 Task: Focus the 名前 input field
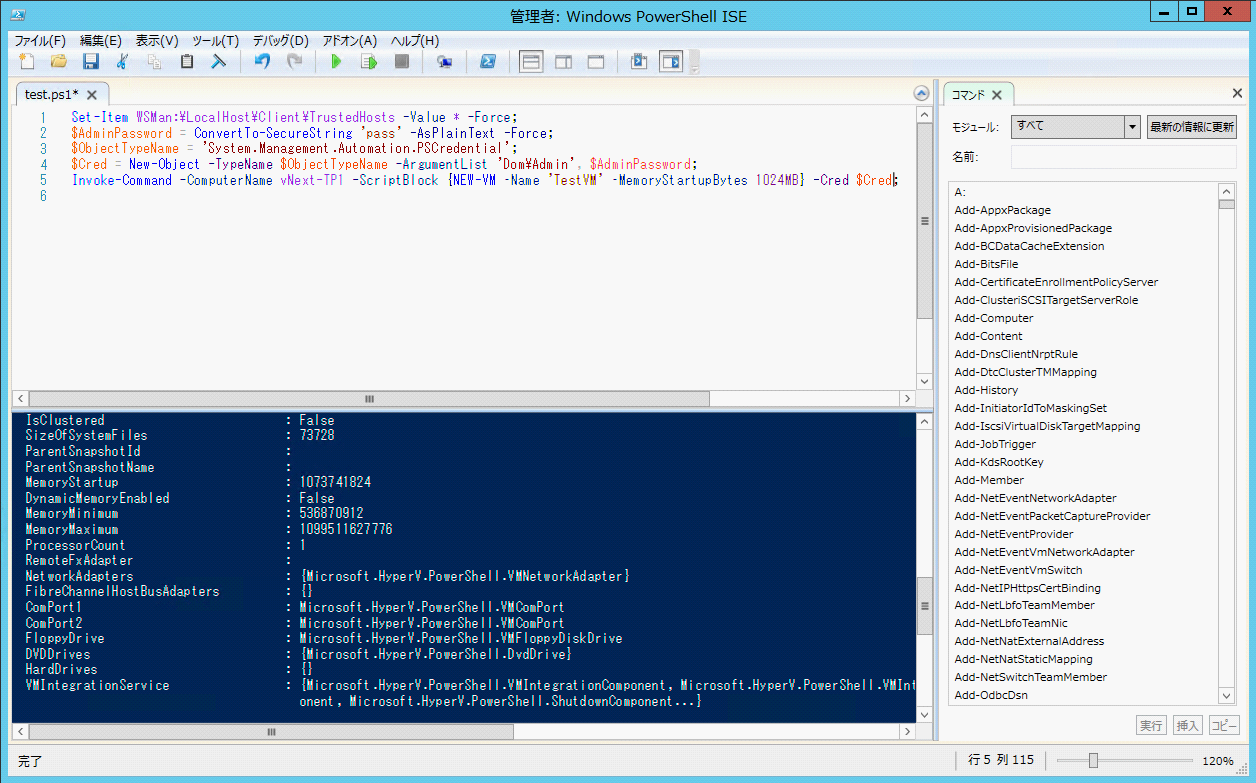(x=1123, y=157)
